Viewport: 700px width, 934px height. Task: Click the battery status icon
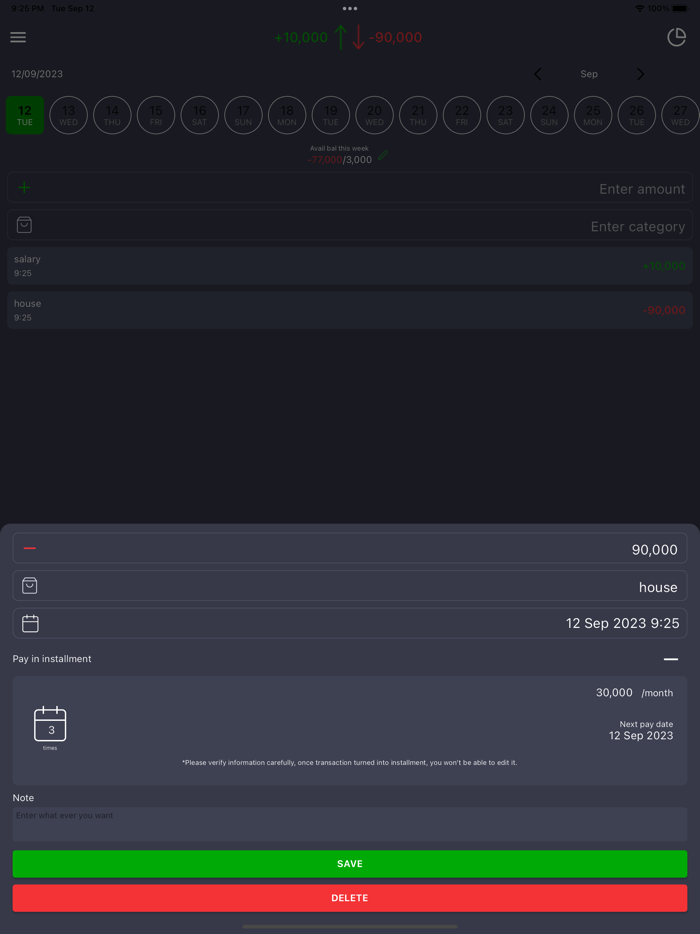[x=680, y=8]
